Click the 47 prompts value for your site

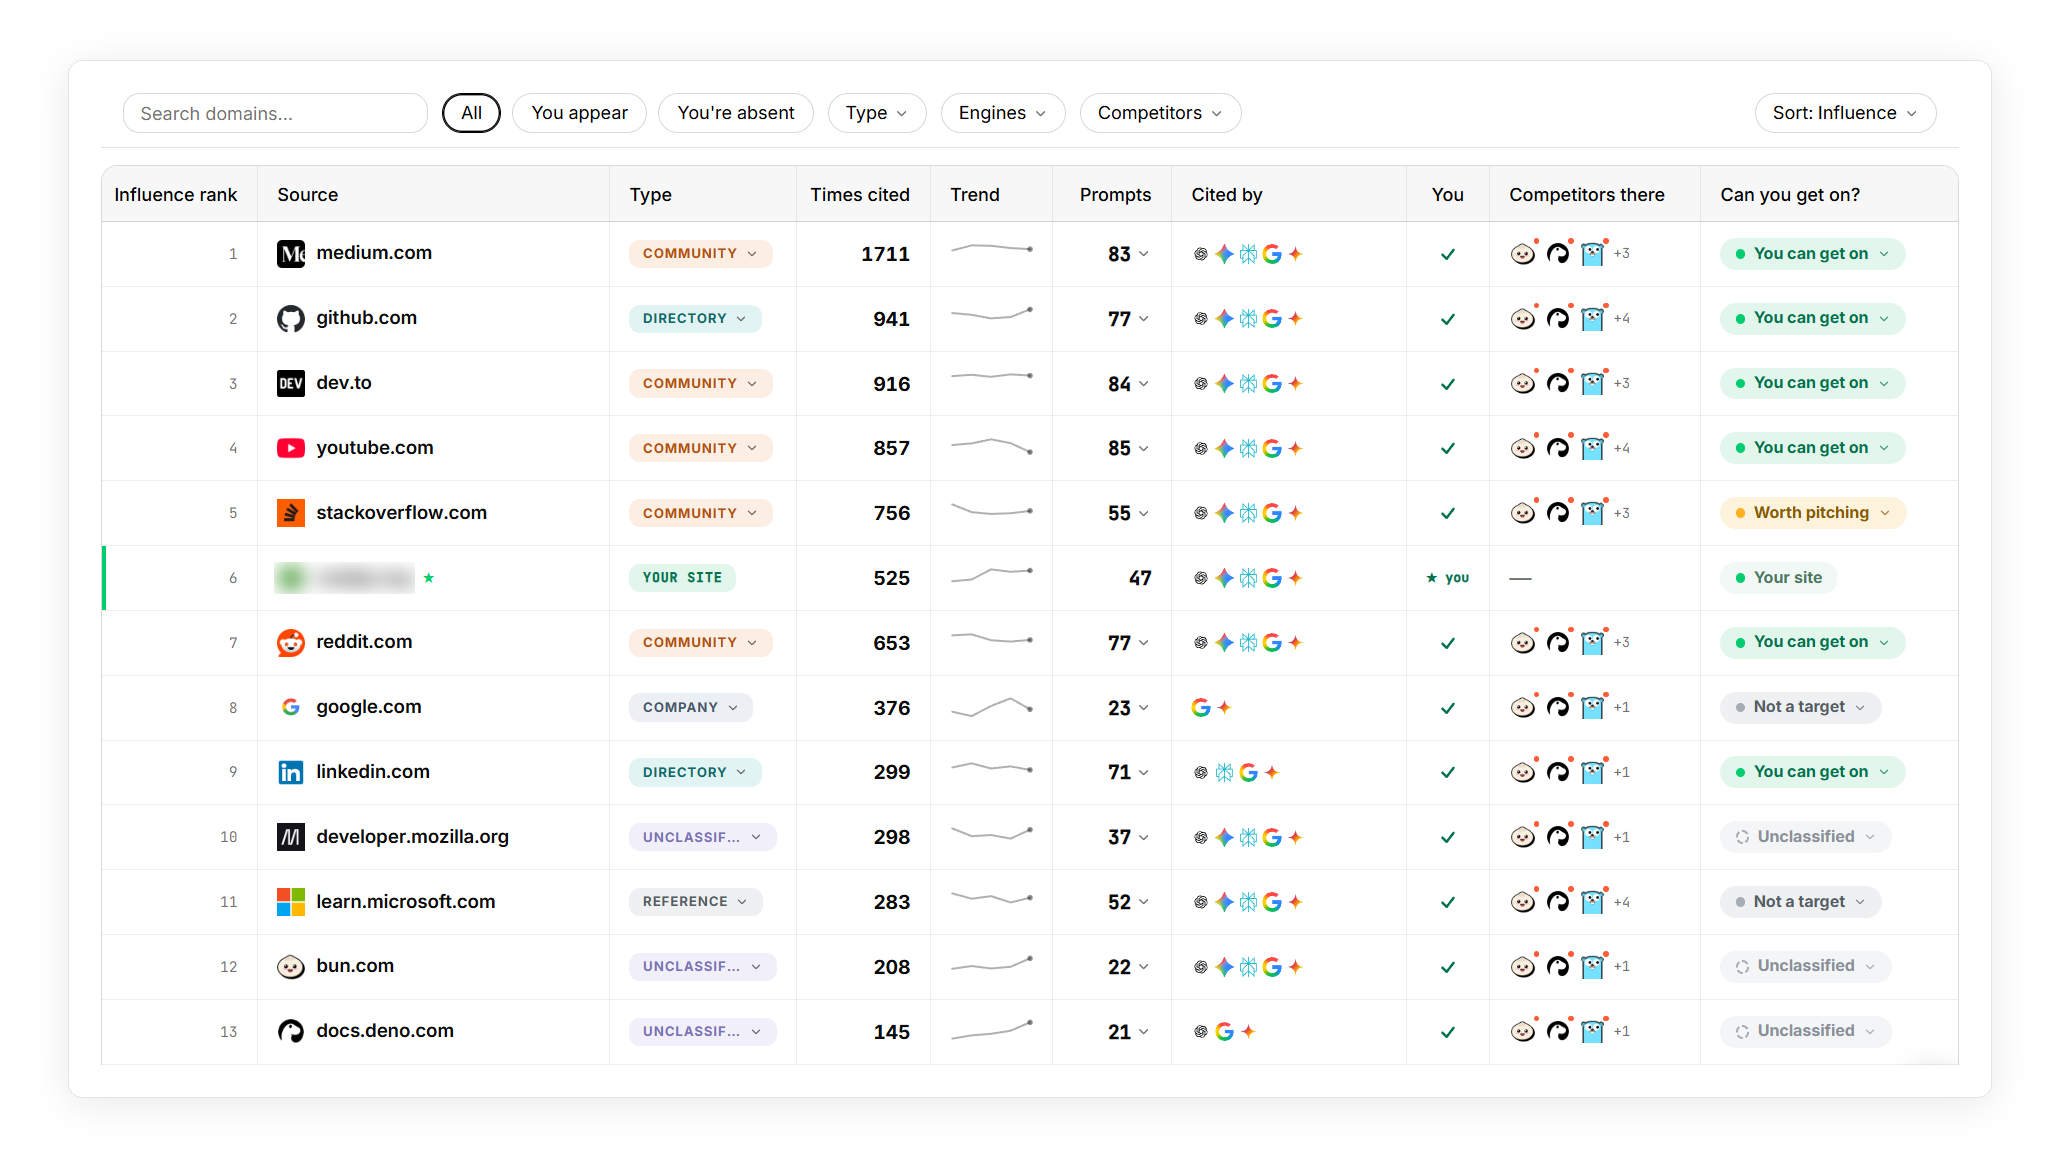pyautogui.click(x=1139, y=578)
